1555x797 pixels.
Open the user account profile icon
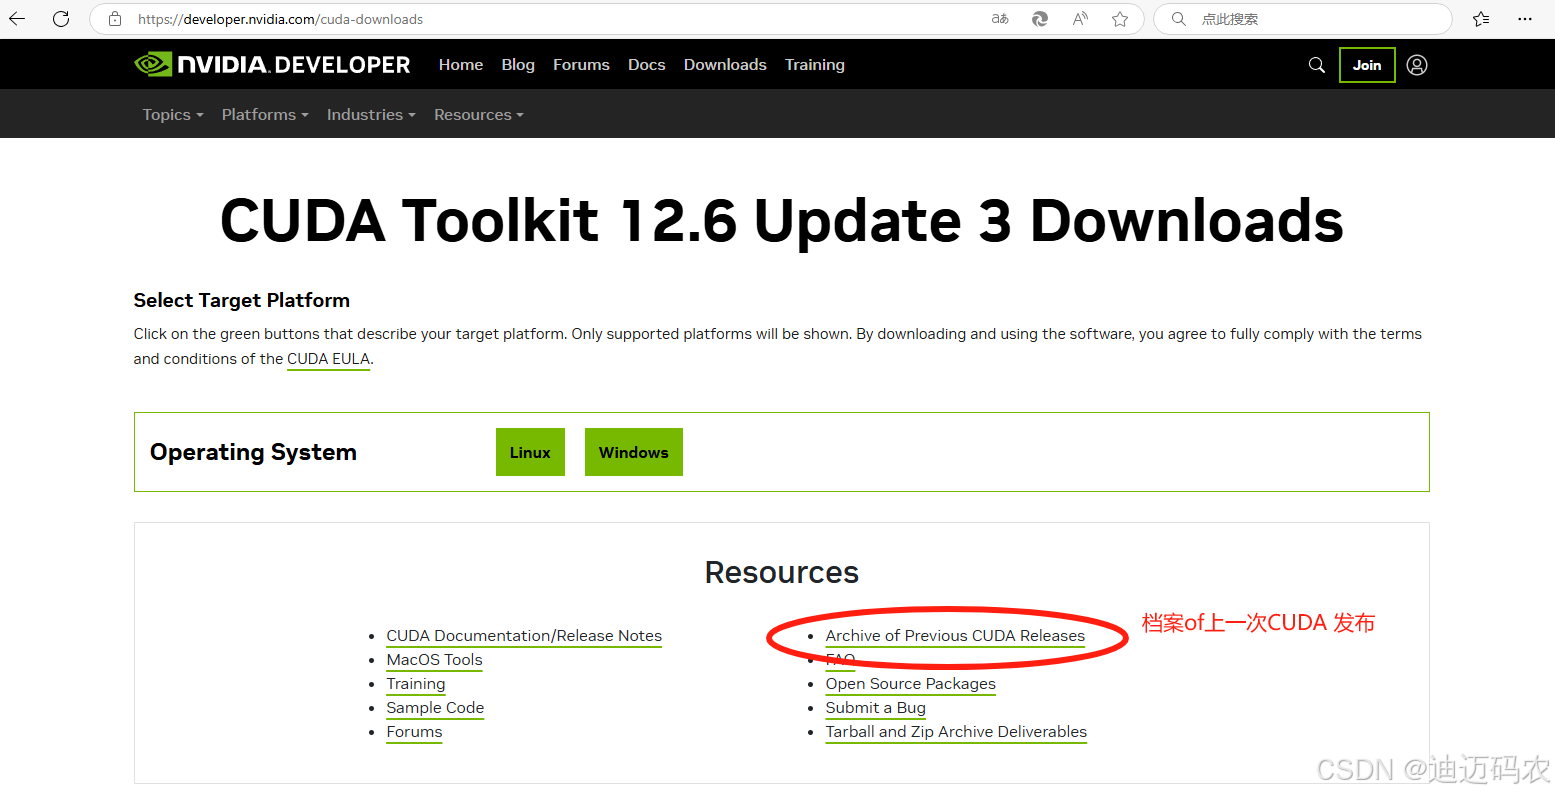(1417, 65)
